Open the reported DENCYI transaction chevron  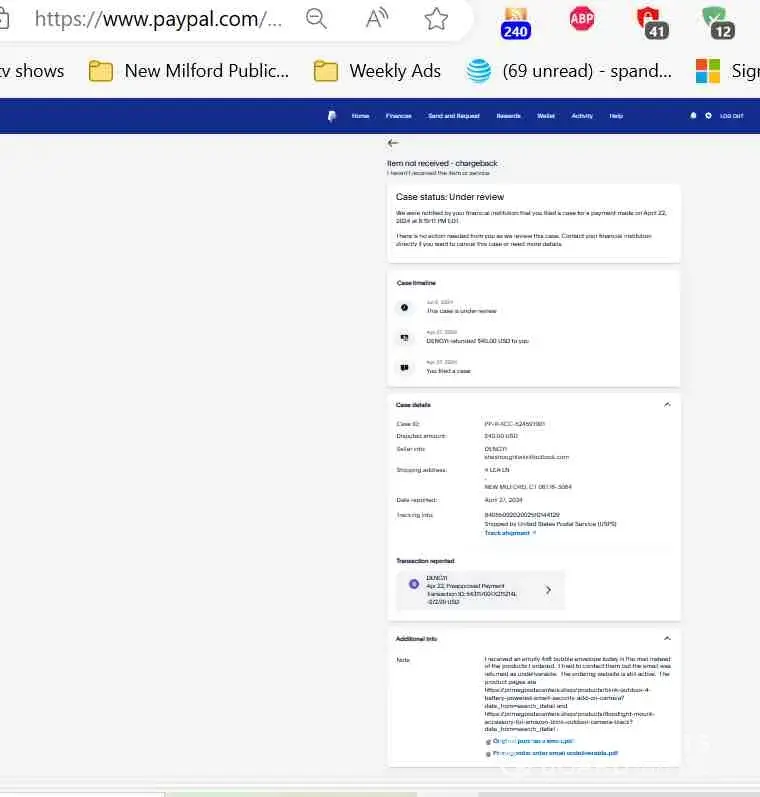point(548,590)
